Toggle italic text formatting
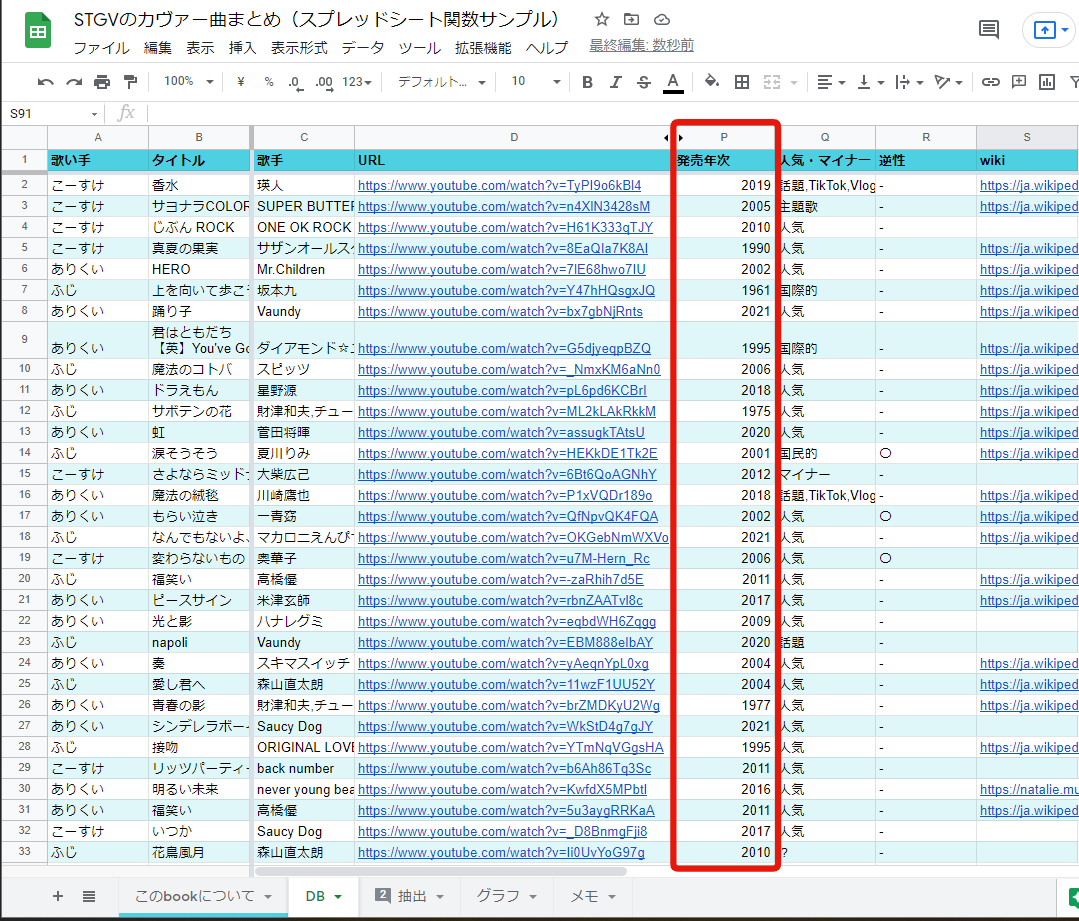This screenshot has width=1079, height=921. pos(615,82)
